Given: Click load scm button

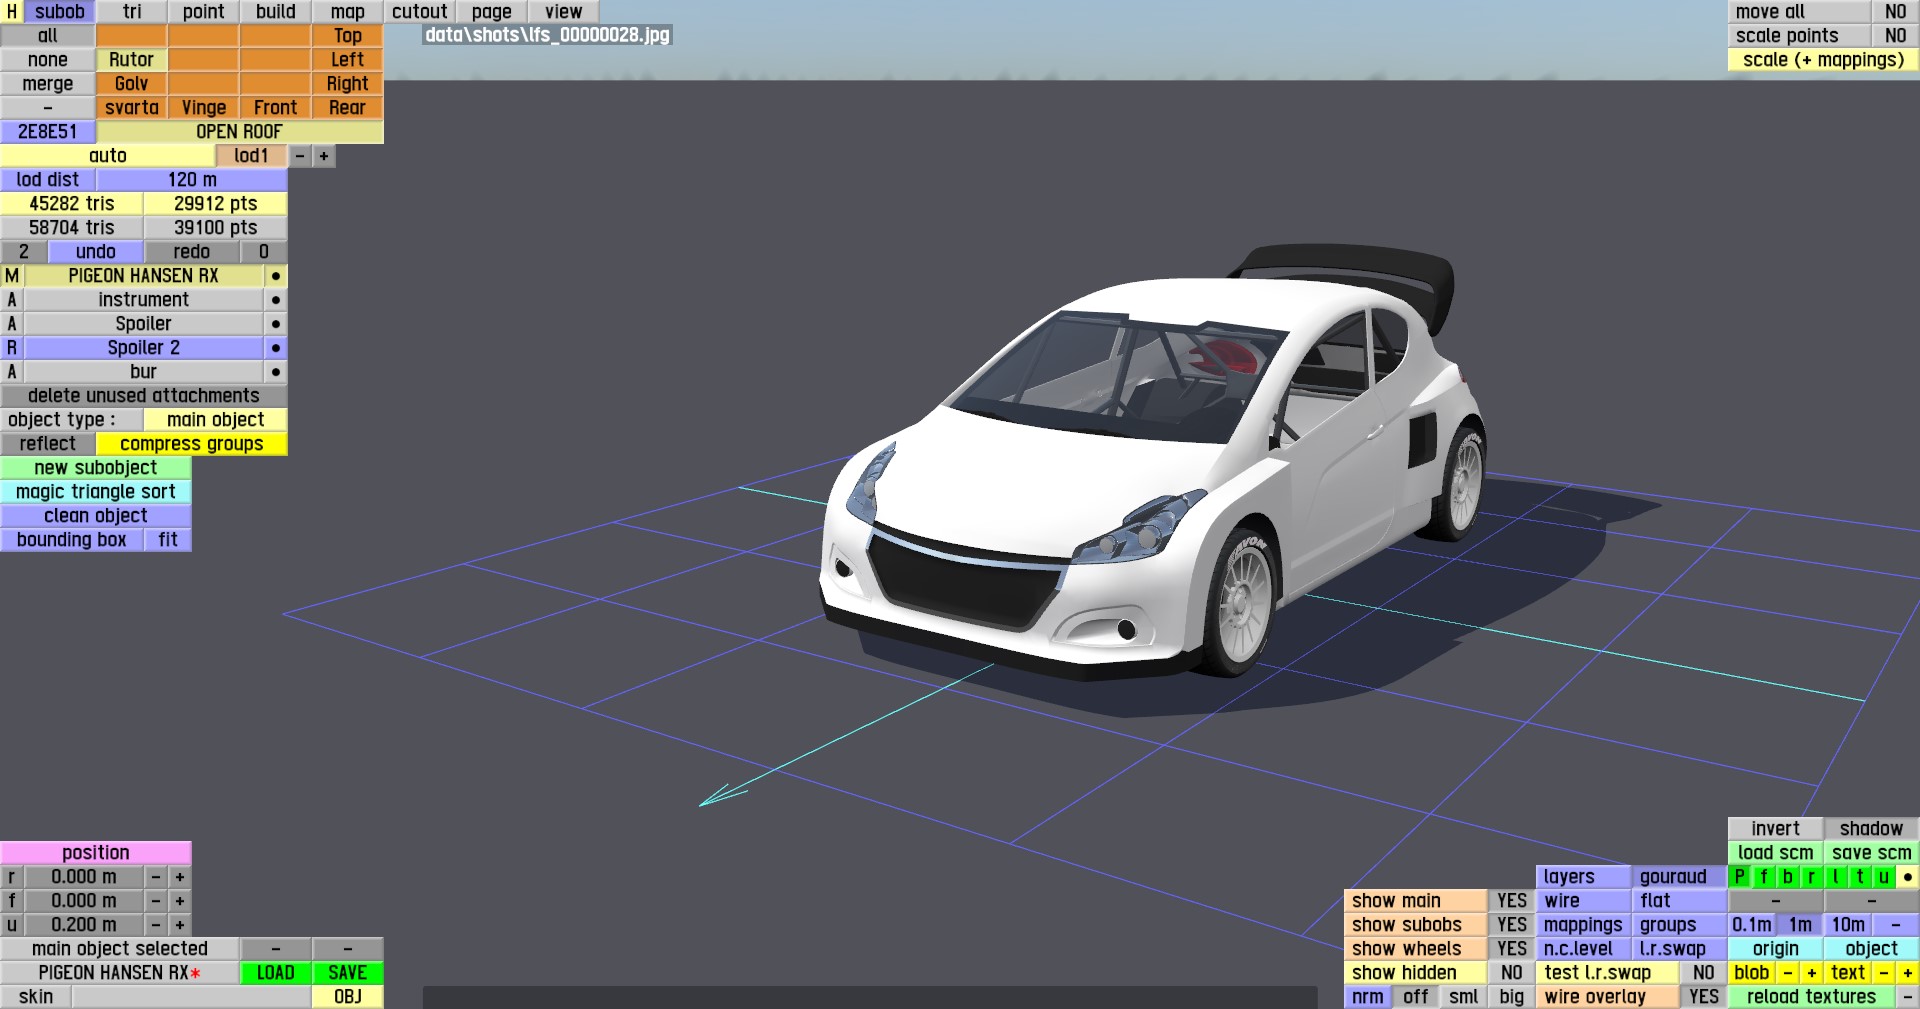Looking at the screenshot, I should click(x=1776, y=853).
